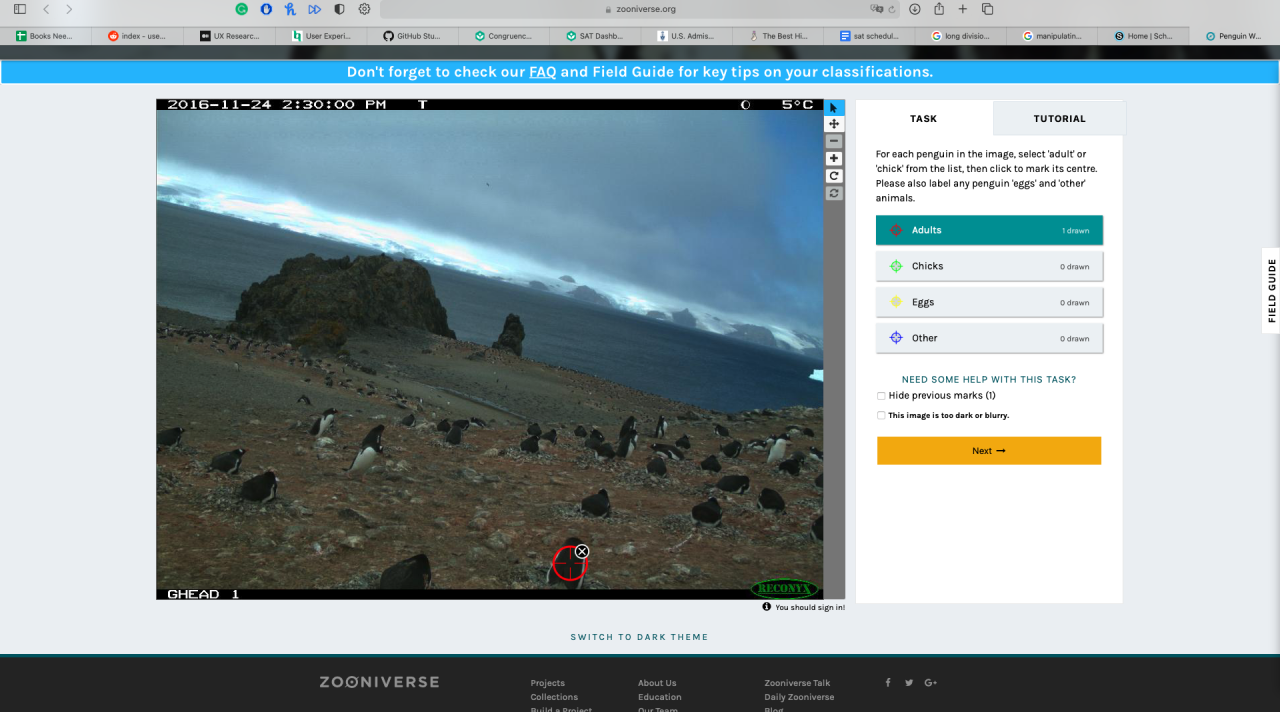Click the orange Next button
This screenshot has height=712, width=1280.
click(989, 450)
